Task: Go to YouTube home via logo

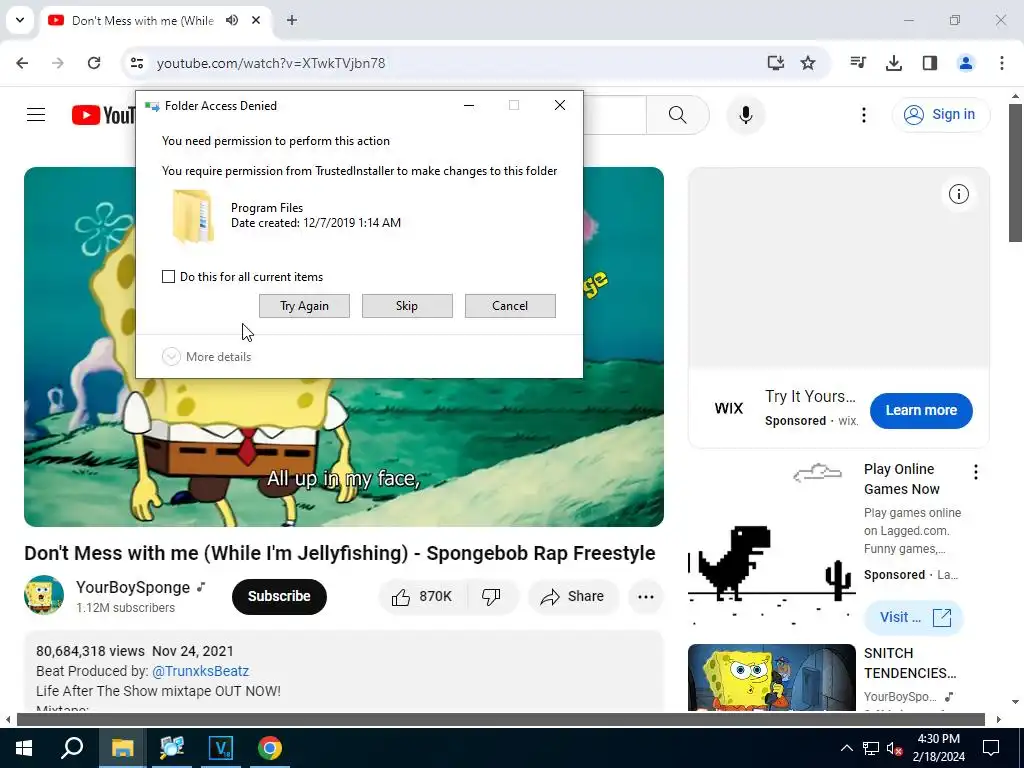Action: [x=103, y=115]
